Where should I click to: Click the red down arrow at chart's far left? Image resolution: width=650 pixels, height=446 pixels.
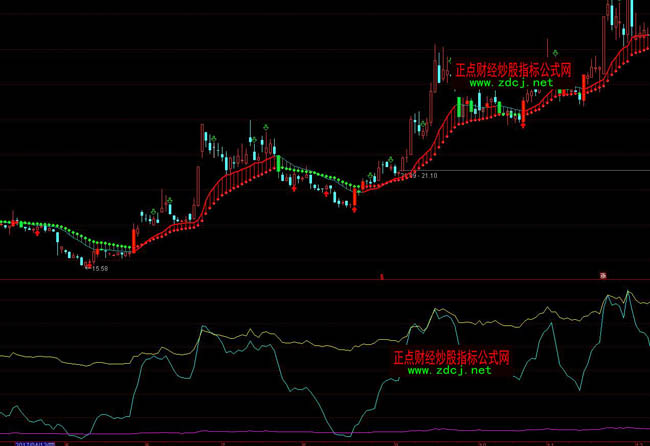(37, 231)
